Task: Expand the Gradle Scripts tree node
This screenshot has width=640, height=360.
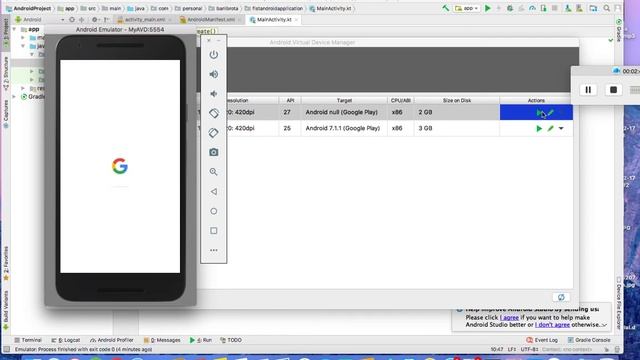Action: tap(14, 97)
